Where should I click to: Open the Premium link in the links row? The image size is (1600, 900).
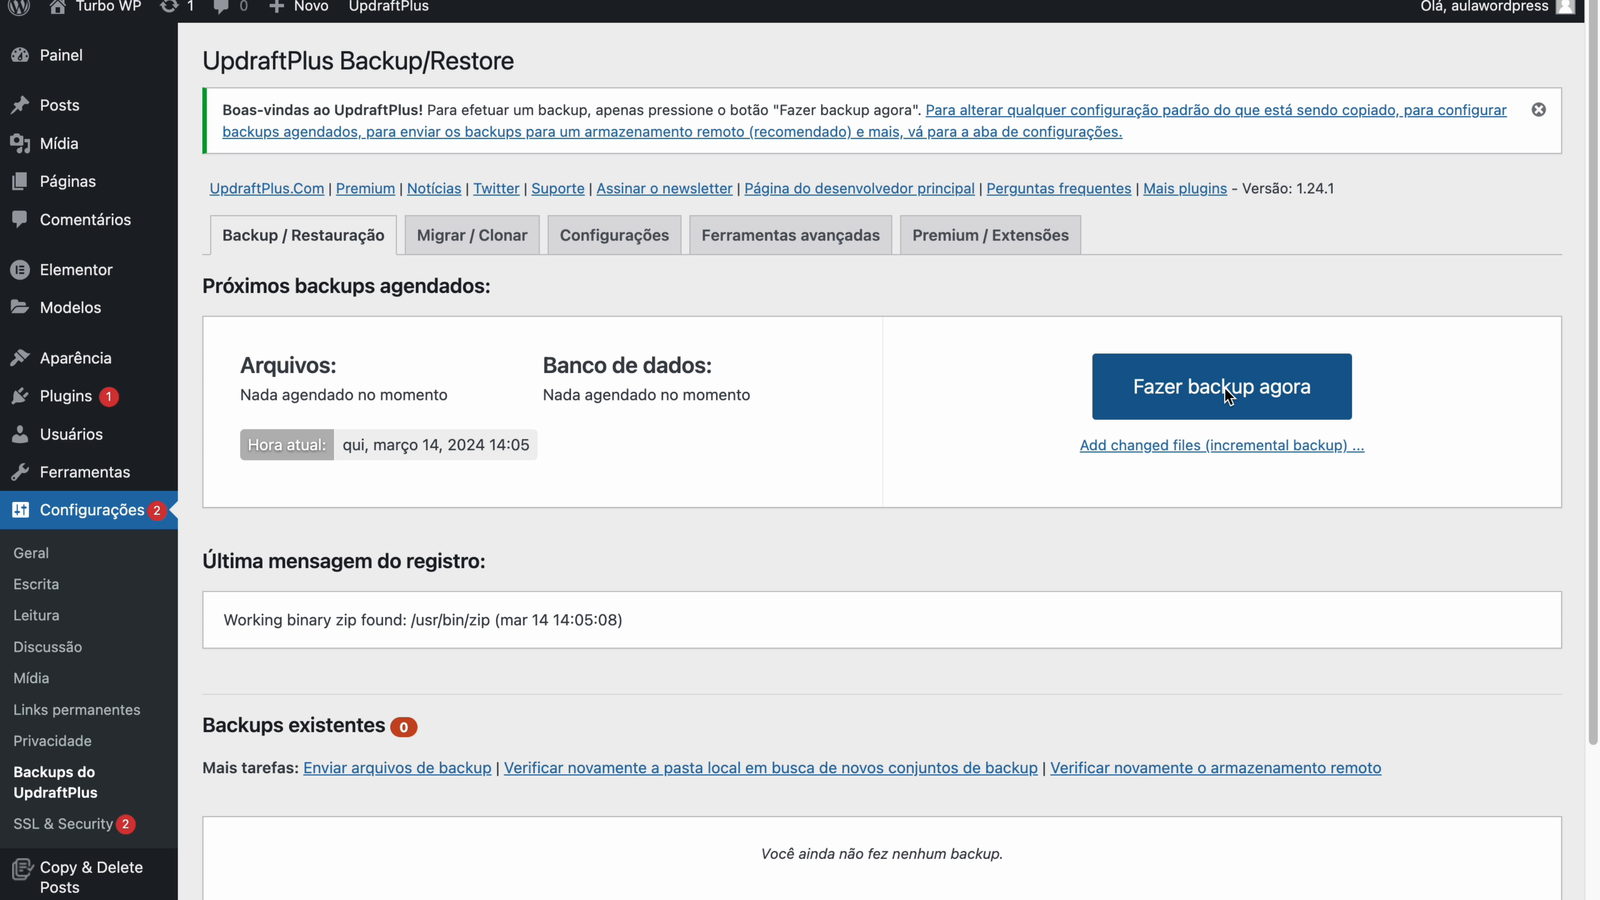tap(365, 188)
